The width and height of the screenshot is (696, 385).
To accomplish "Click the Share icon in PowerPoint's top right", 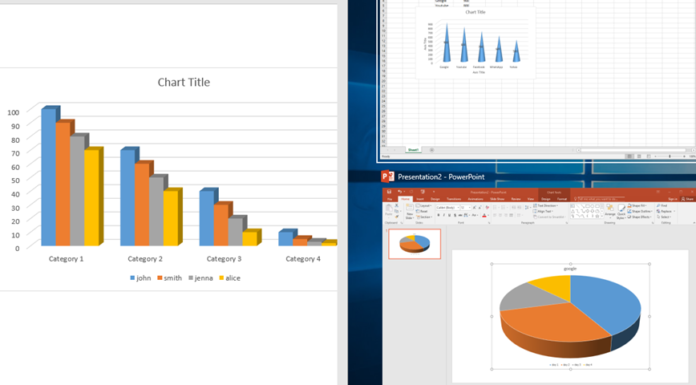I will (688, 199).
